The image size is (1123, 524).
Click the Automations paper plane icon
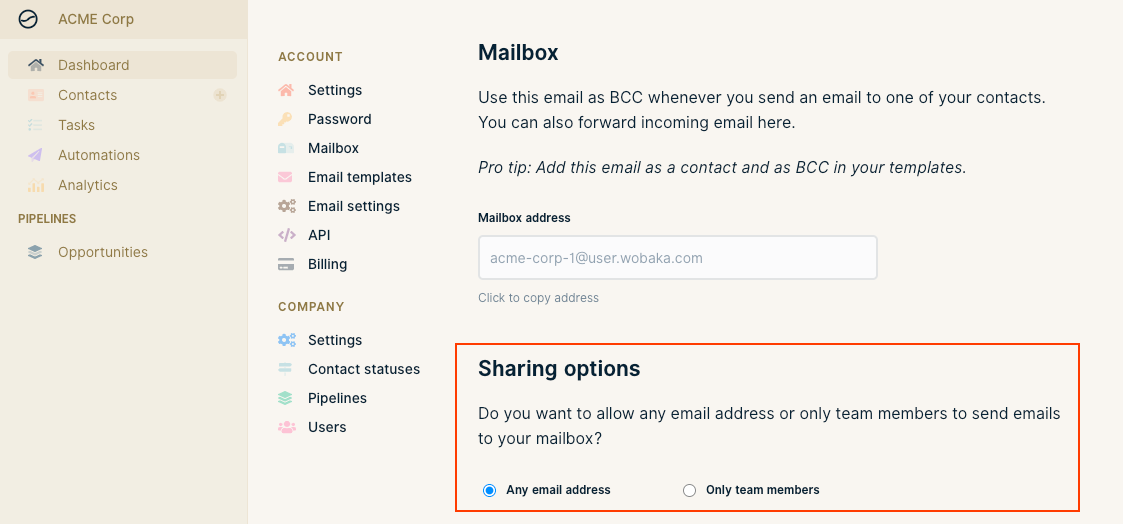click(x=35, y=155)
